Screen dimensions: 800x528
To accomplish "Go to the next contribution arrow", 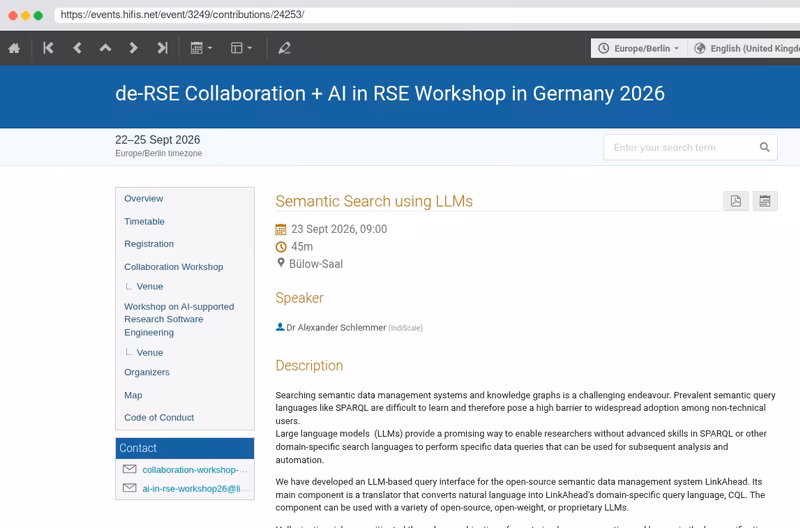I will (133, 48).
